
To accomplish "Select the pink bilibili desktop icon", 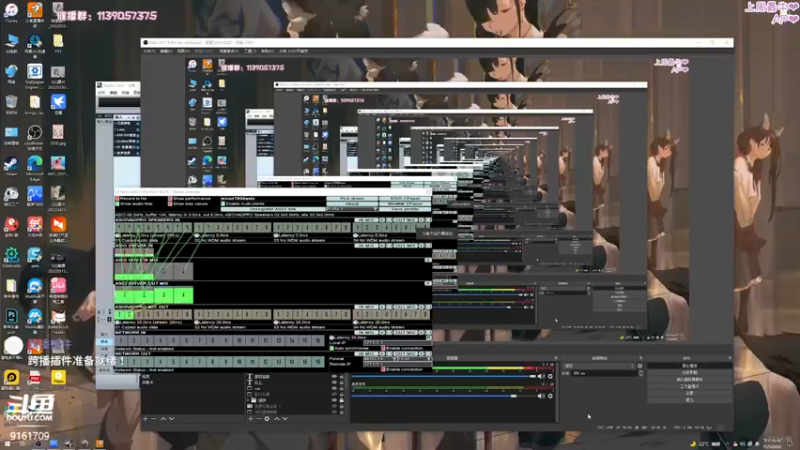I will pos(58,286).
